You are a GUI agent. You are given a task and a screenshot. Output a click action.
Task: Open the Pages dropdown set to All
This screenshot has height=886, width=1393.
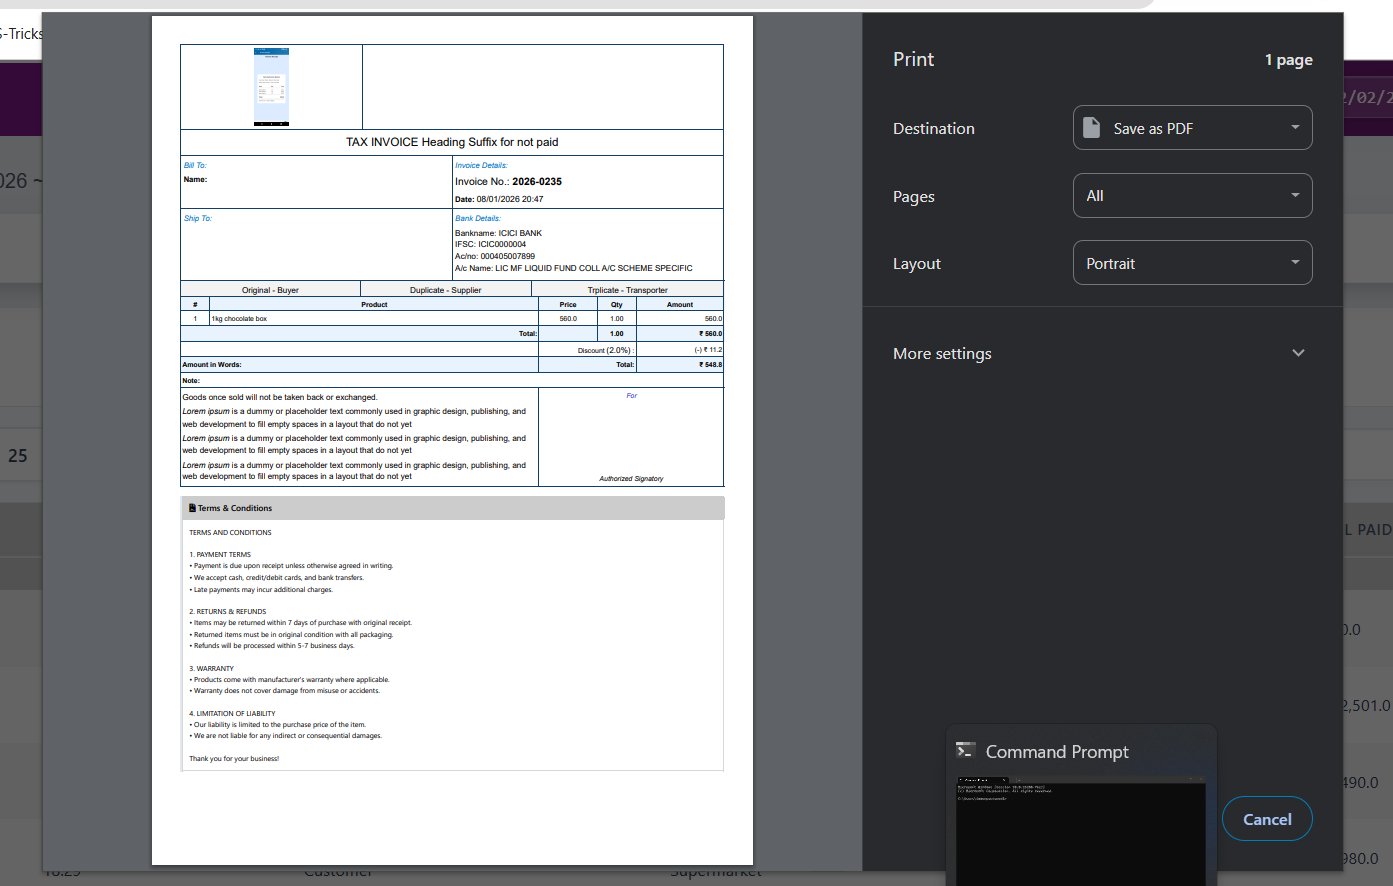[x=1192, y=196]
